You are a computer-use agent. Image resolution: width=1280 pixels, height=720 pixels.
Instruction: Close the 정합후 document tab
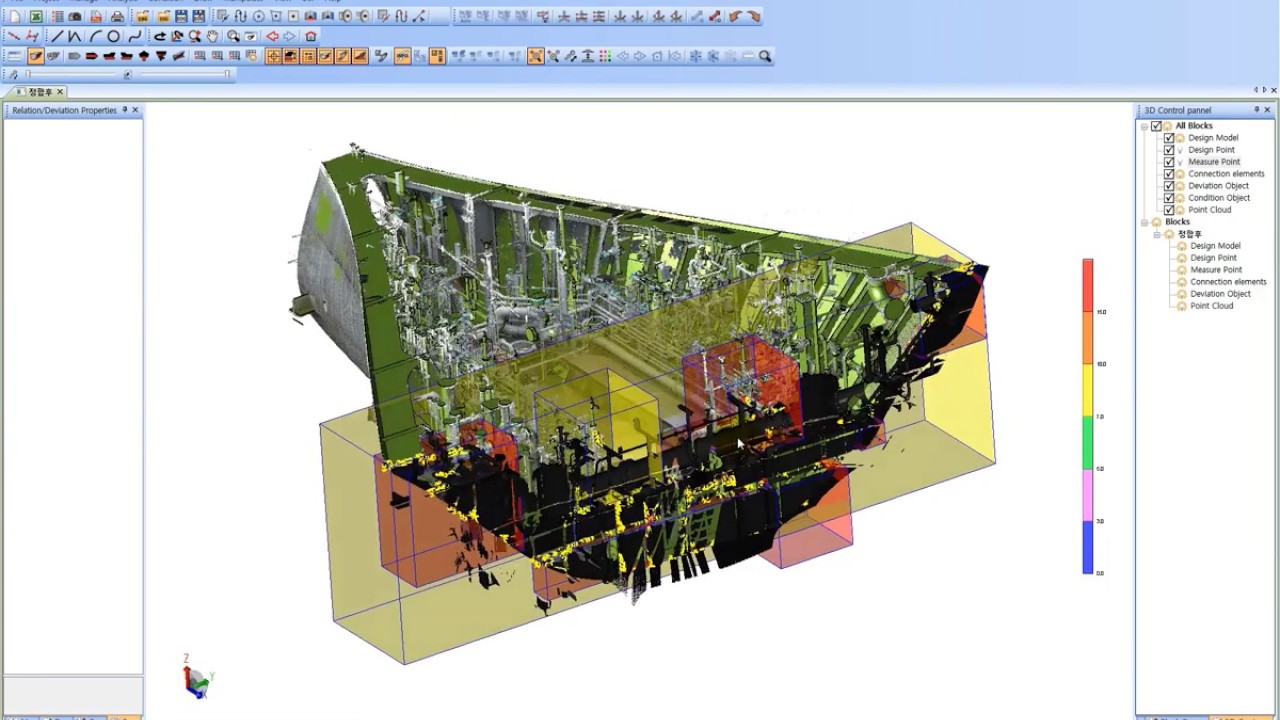tap(60, 92)
